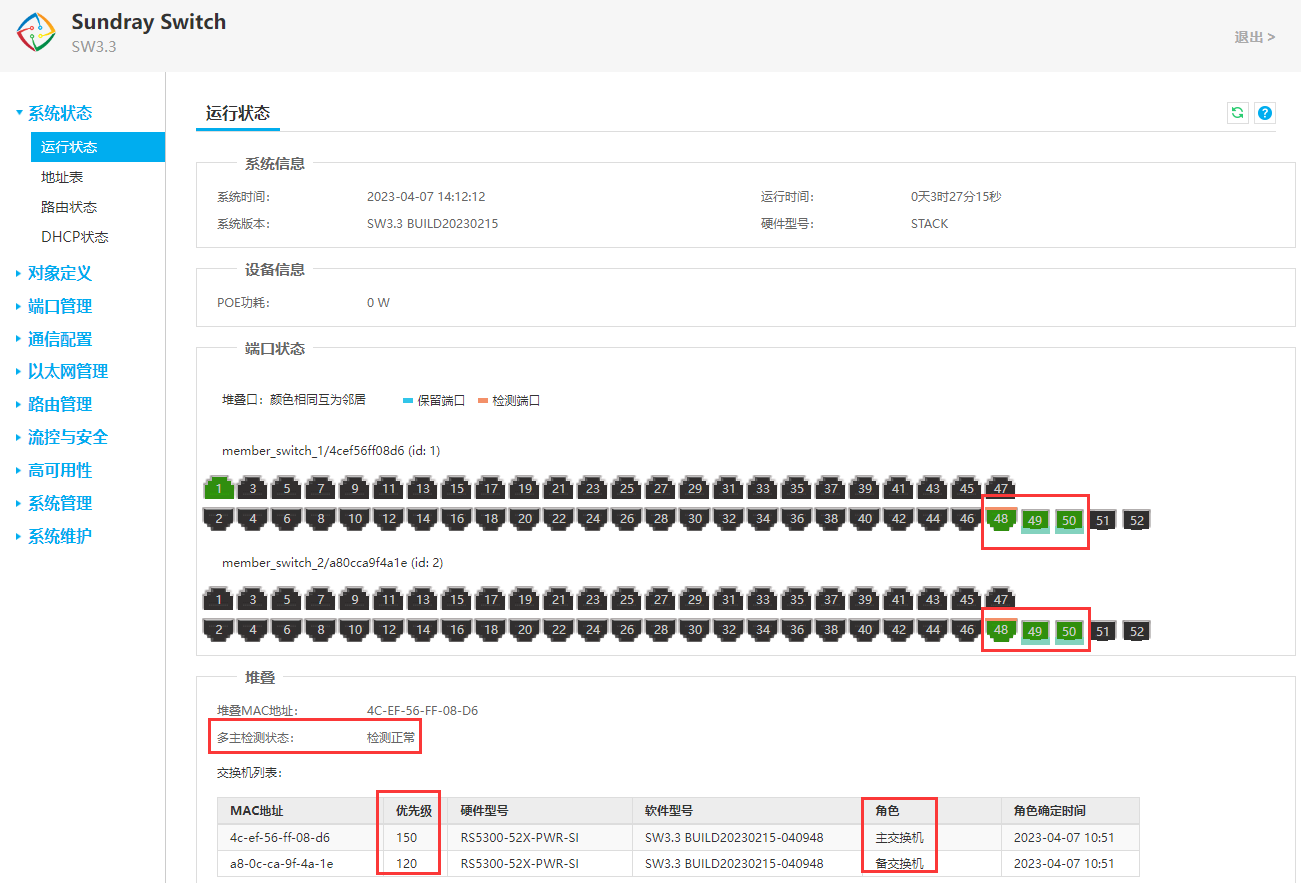Select port 2 on member_switch_1

click(x=218, y=519)
